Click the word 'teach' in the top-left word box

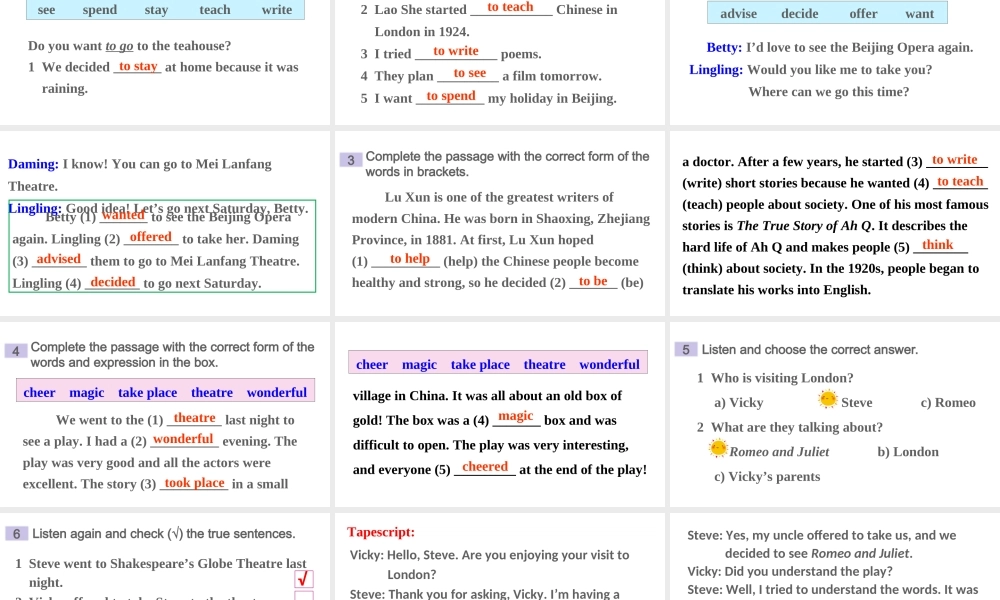click(x=215, y=10)
